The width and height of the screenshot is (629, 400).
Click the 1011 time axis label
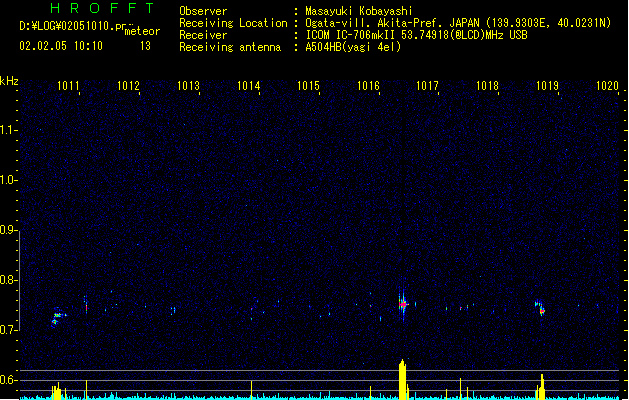(x=68, y=85)
